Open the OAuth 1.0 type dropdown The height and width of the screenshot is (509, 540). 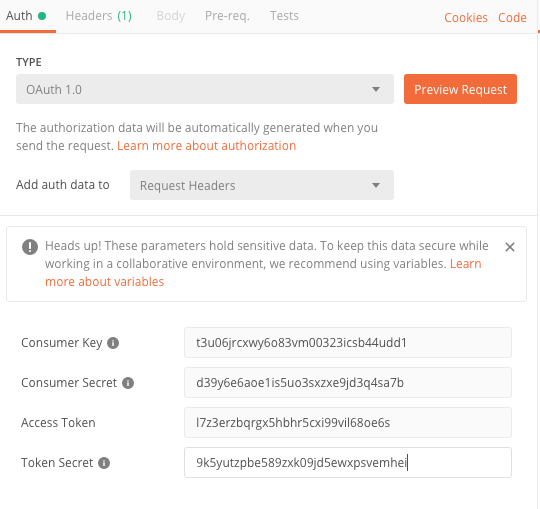point(205,89)
